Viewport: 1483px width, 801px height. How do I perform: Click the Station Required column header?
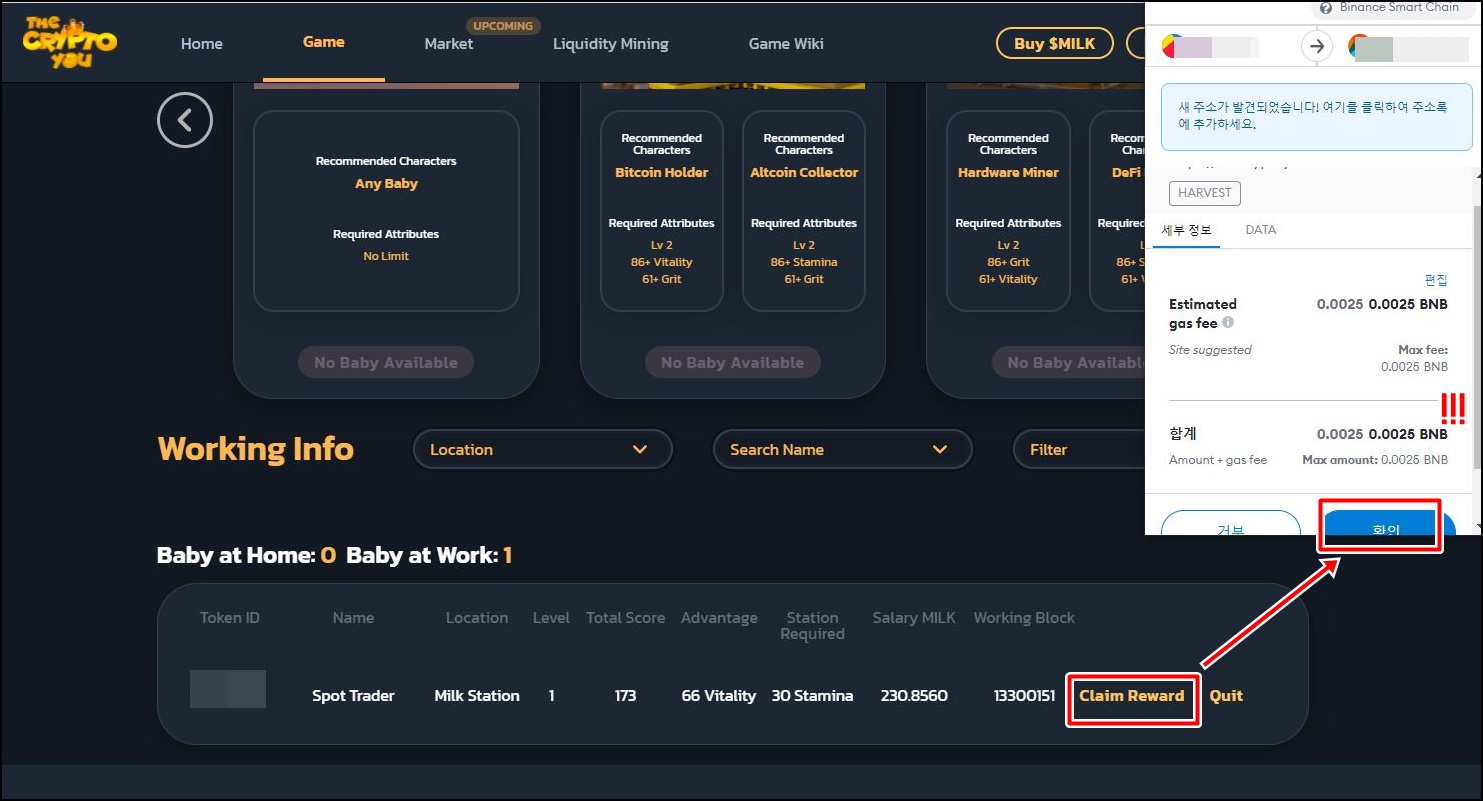[812, 626]
